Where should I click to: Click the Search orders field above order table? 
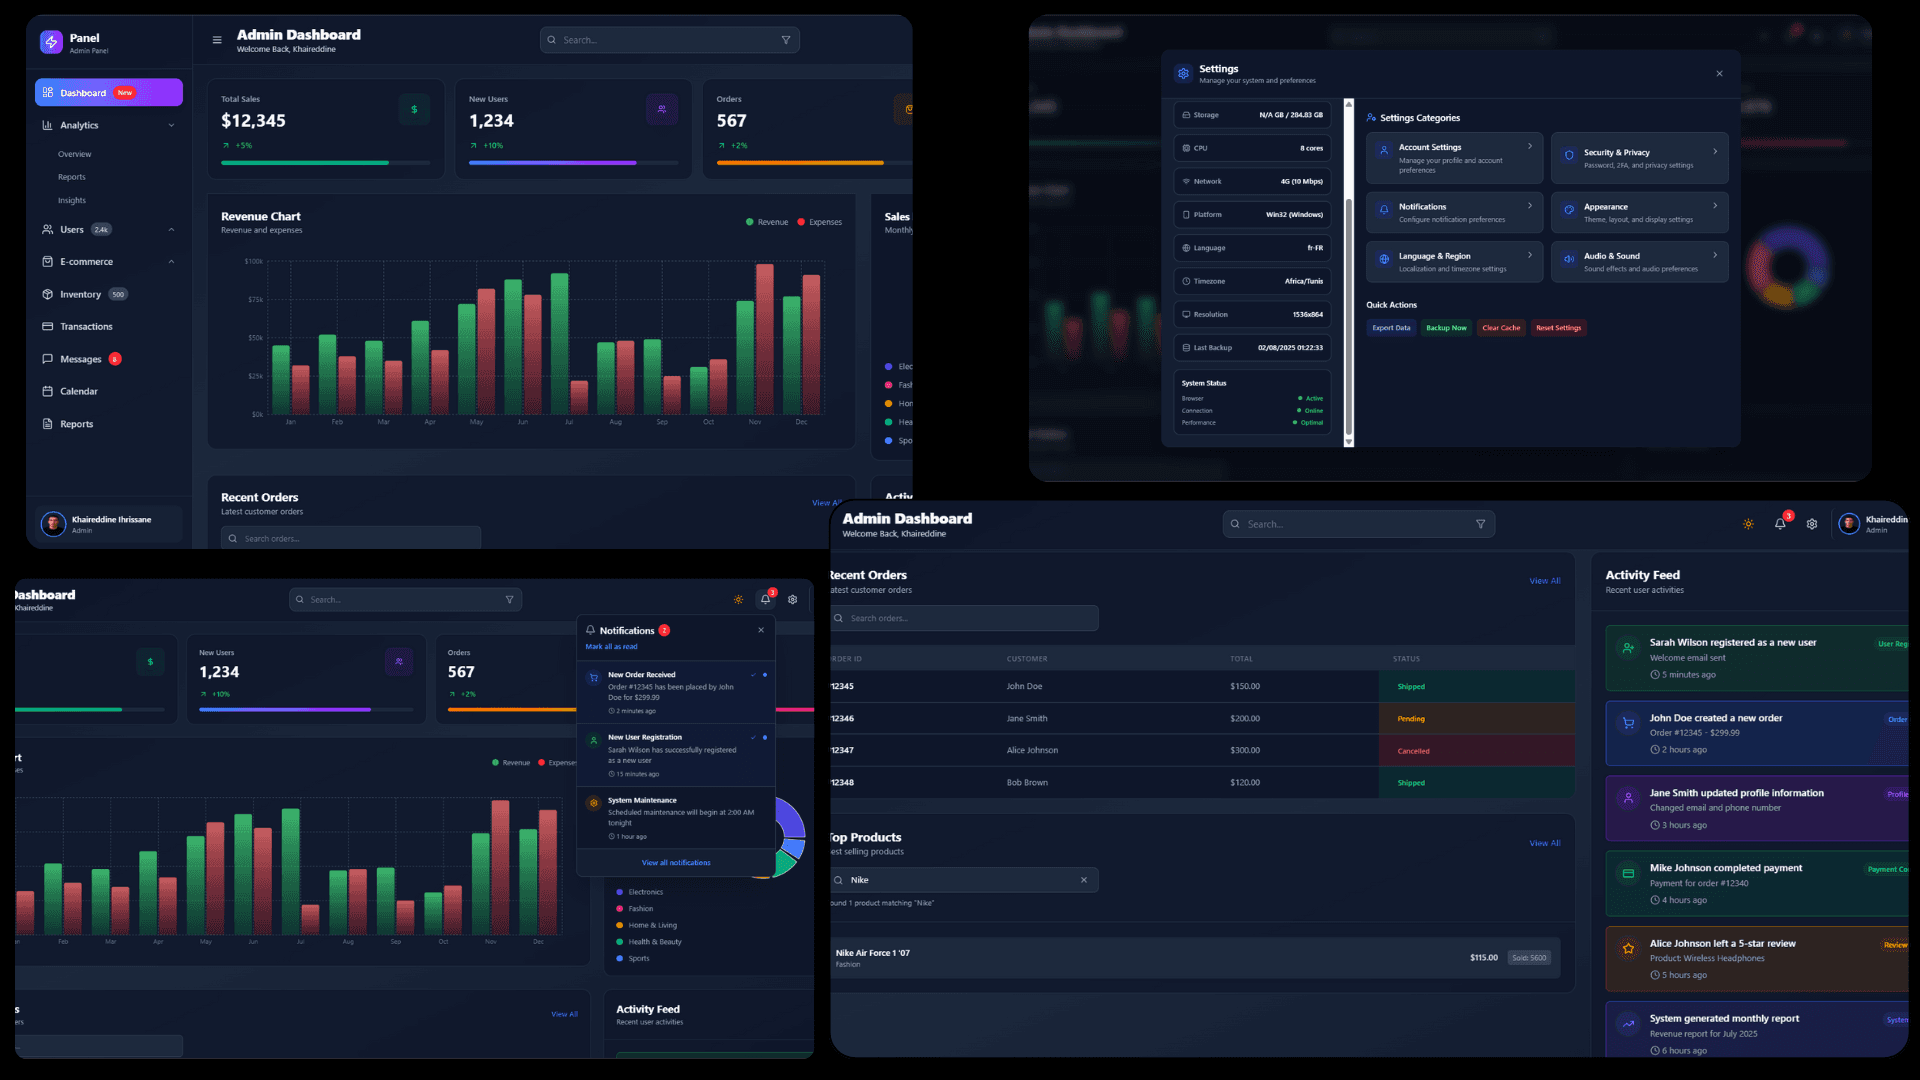(x=965, y=618)
